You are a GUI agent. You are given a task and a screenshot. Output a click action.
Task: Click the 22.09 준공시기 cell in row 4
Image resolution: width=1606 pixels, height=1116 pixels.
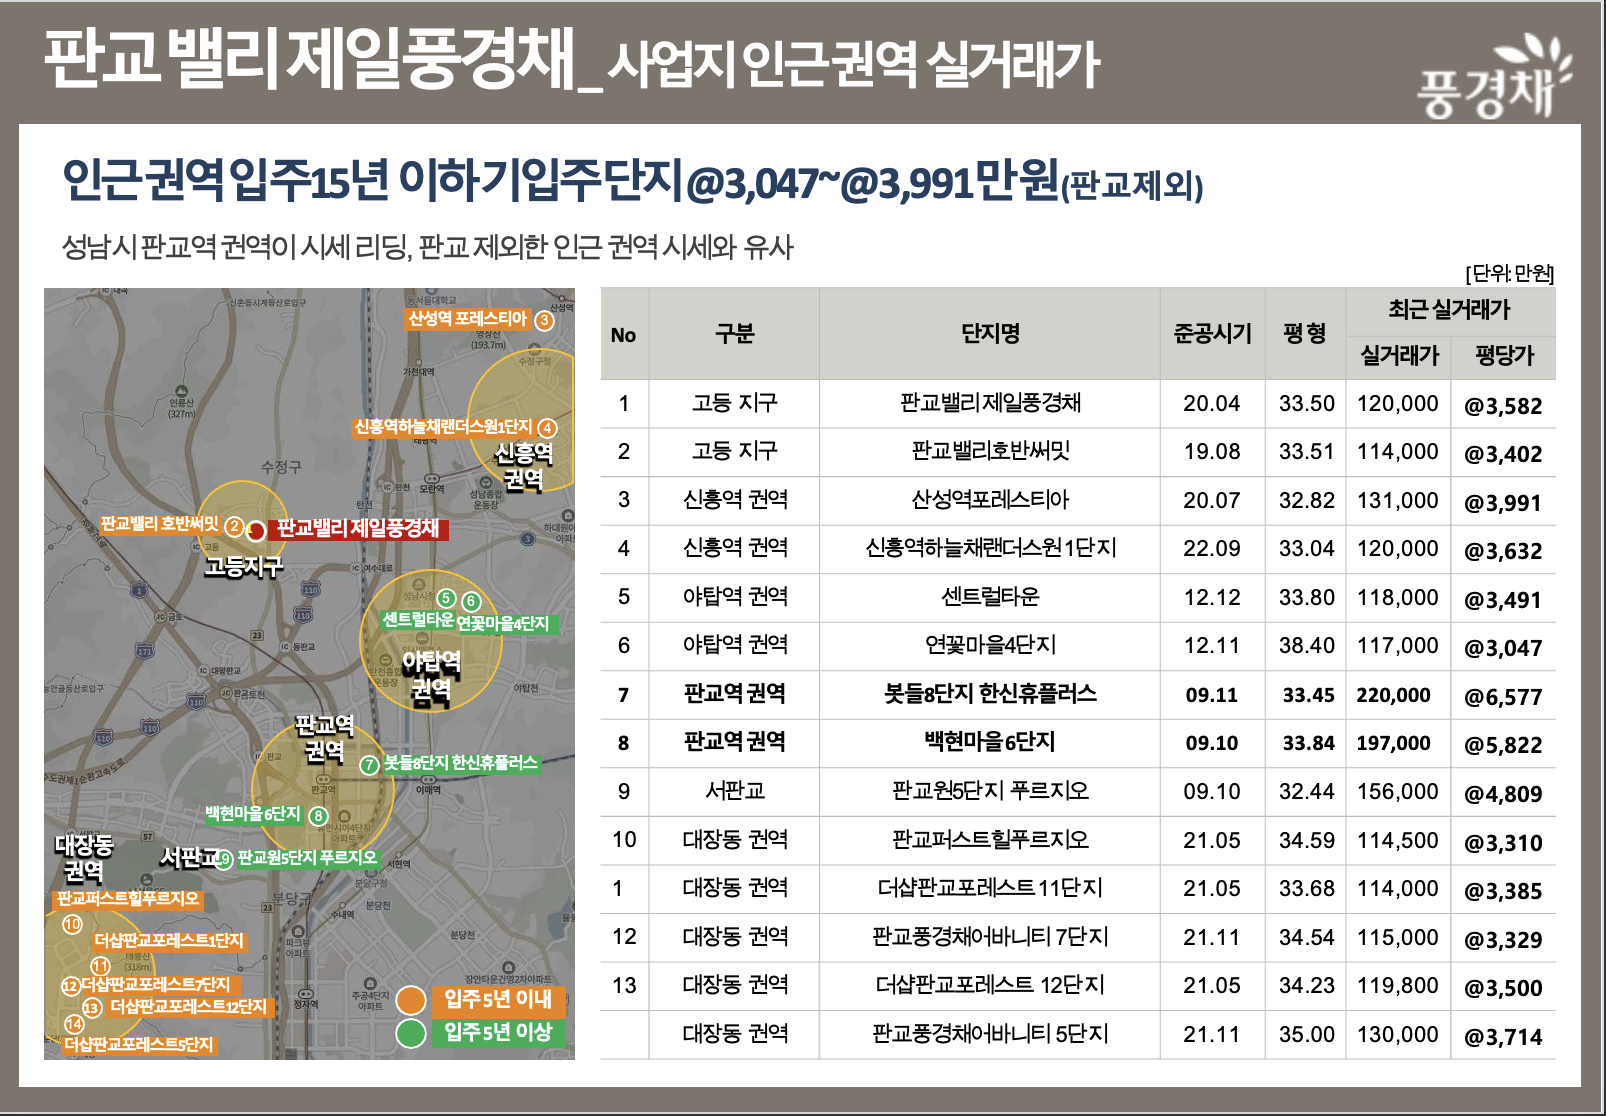coord(1211,548)
